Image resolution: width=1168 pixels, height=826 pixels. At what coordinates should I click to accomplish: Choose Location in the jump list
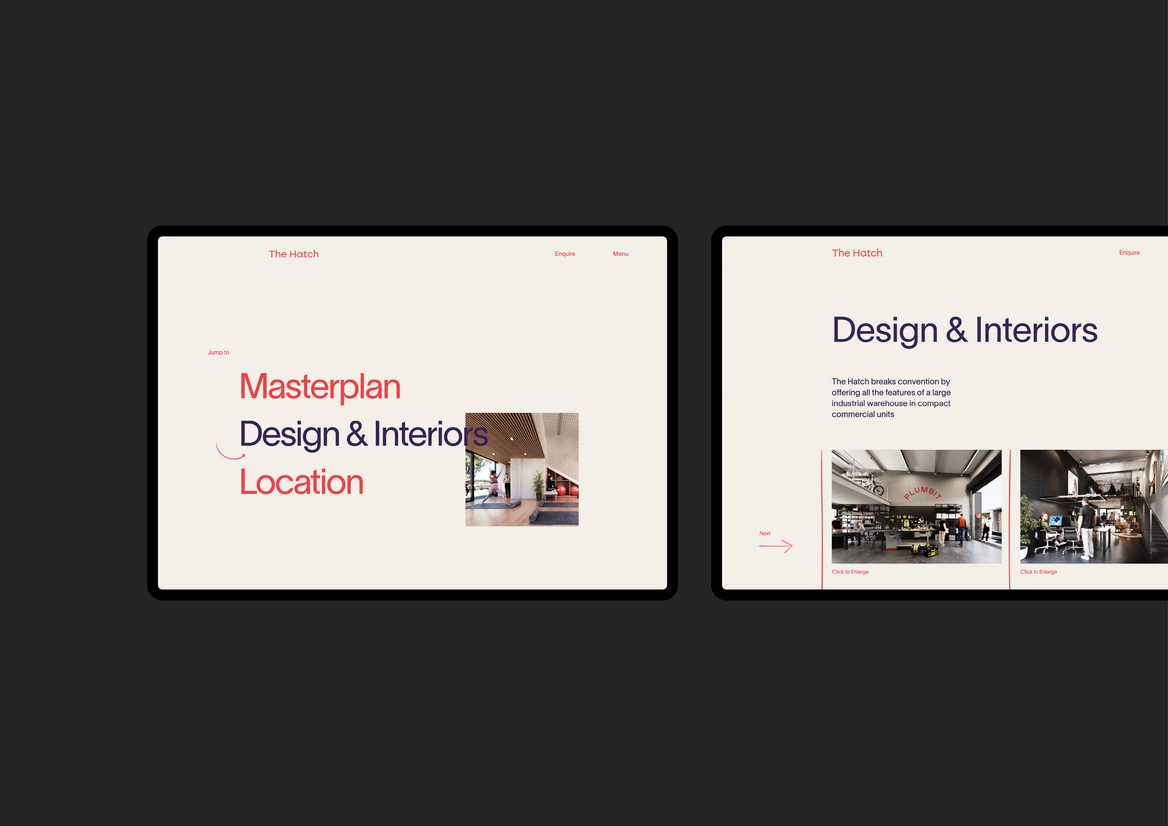[301, 482]
